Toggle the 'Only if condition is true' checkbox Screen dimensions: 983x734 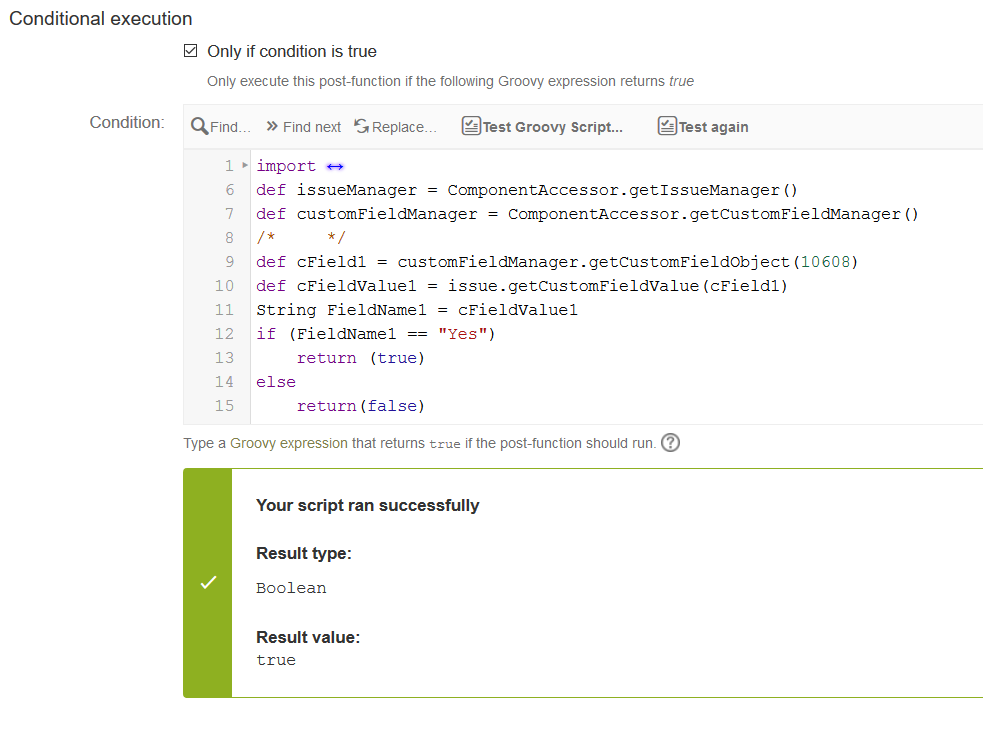tap(191, 51)
